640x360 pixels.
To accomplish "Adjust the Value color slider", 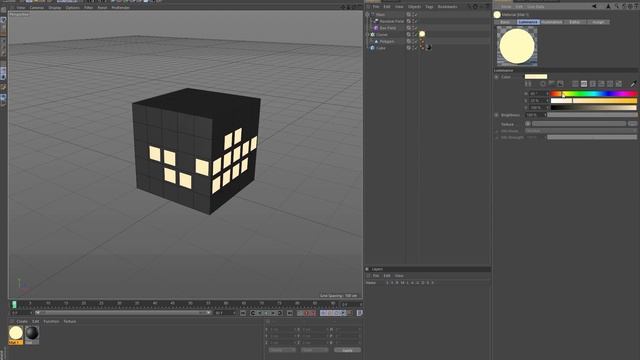I will [593, 107].
